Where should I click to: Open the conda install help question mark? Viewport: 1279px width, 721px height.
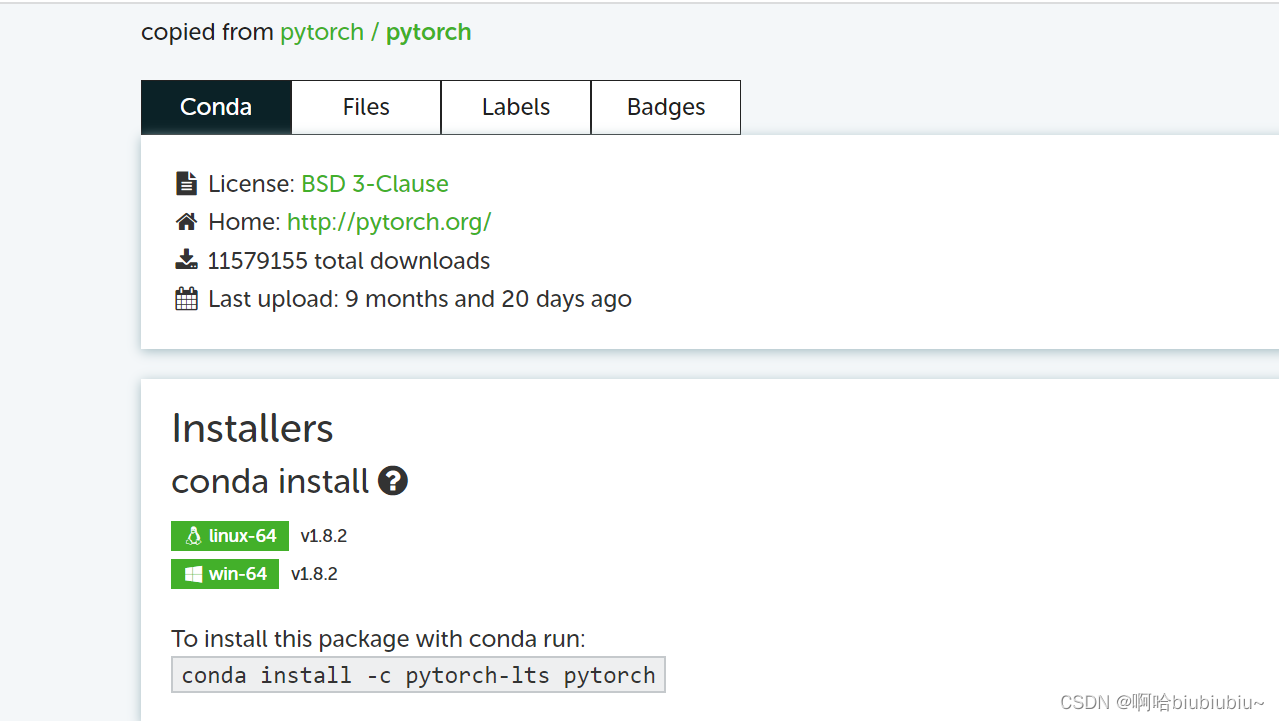click(x=392, y=481)
